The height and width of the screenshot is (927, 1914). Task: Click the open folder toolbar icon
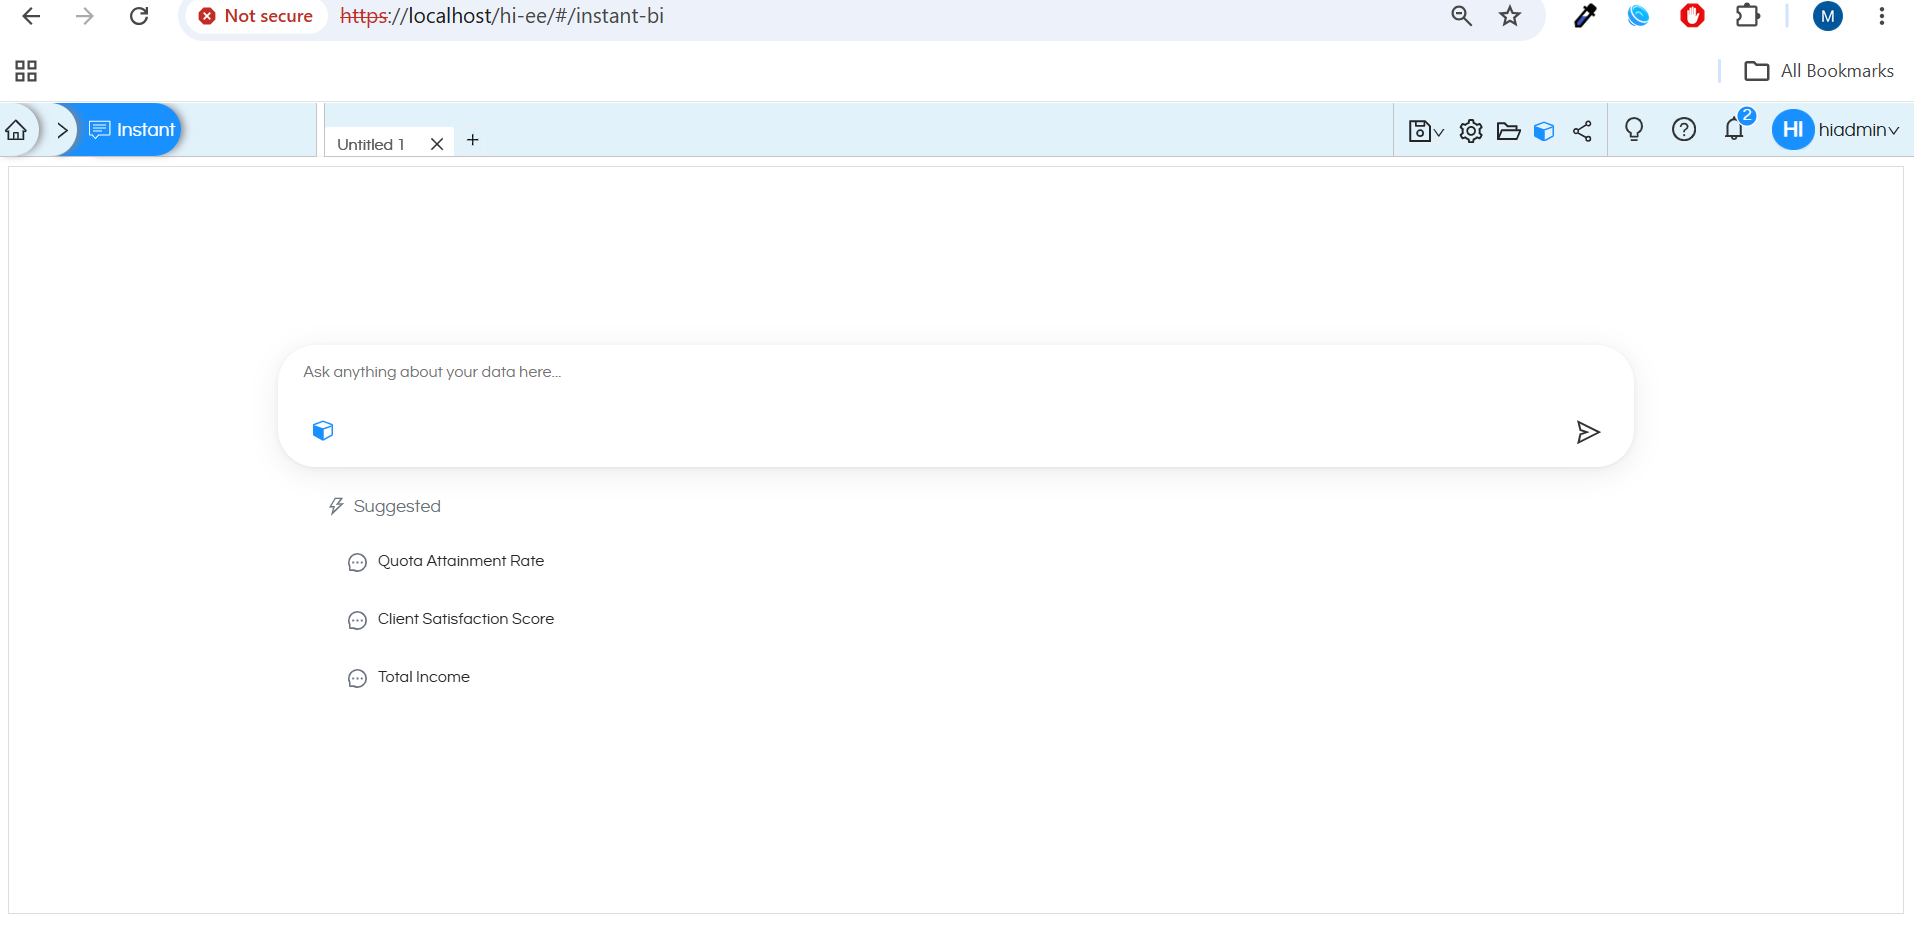click(1509, 131)
